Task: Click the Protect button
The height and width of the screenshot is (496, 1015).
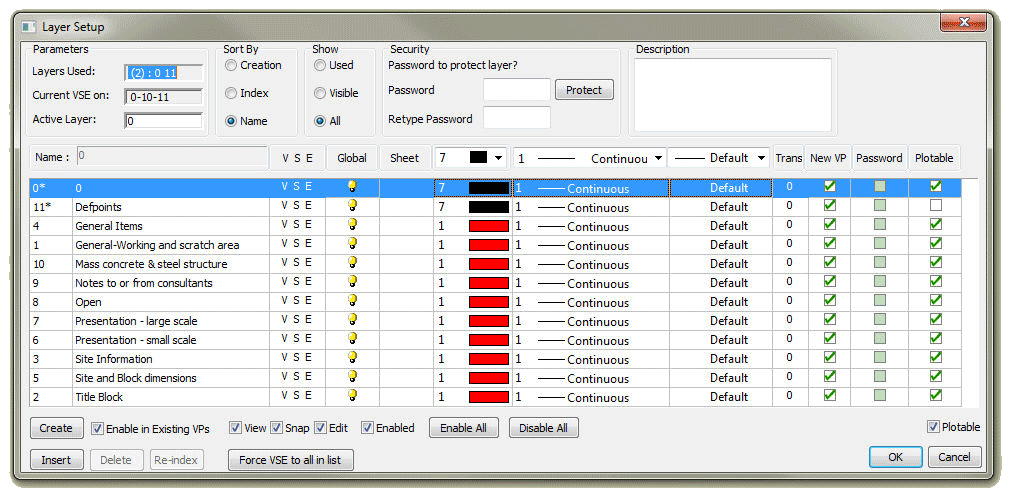Action: (x=583, y=90)
